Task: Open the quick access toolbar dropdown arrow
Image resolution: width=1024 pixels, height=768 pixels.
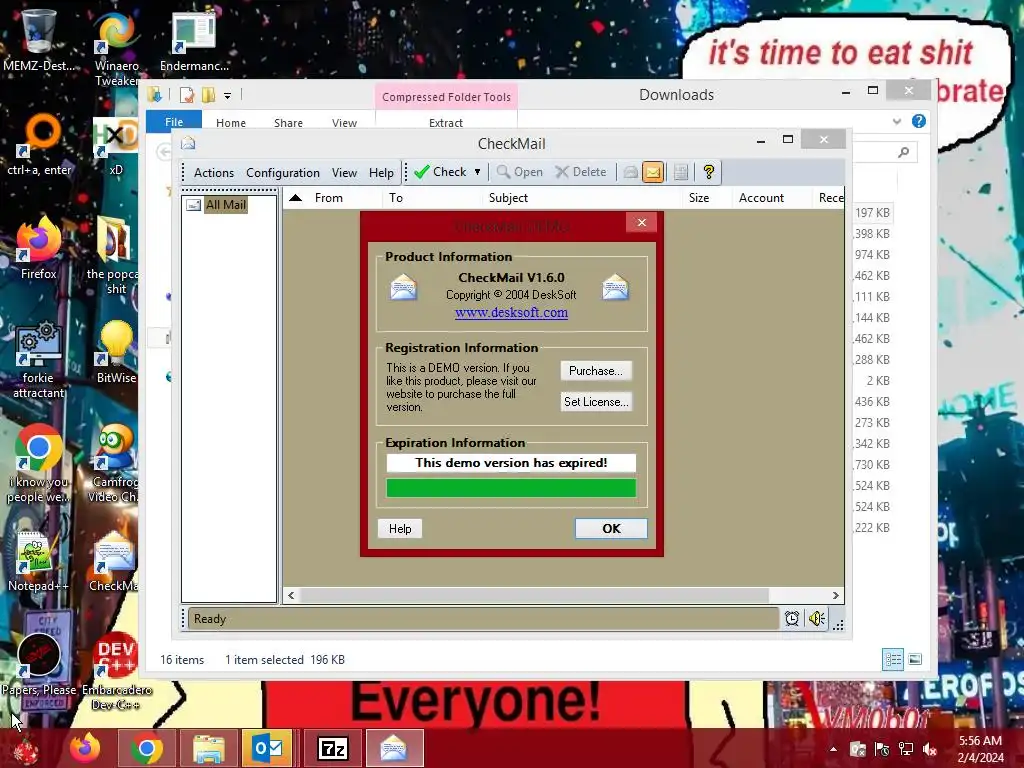Action: (227, 96)
